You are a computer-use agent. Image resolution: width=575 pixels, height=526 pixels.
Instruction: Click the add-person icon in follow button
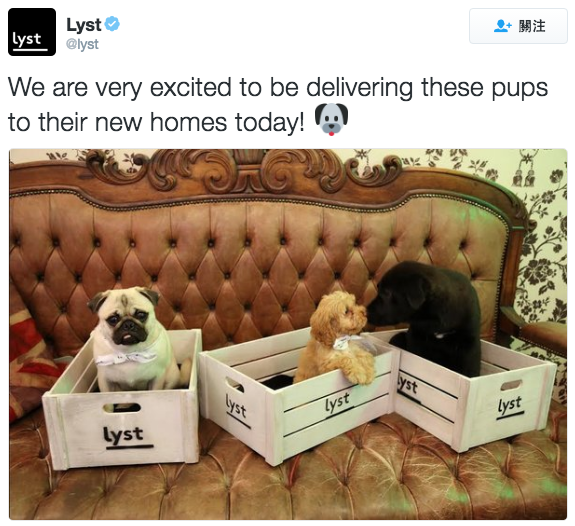502,26
